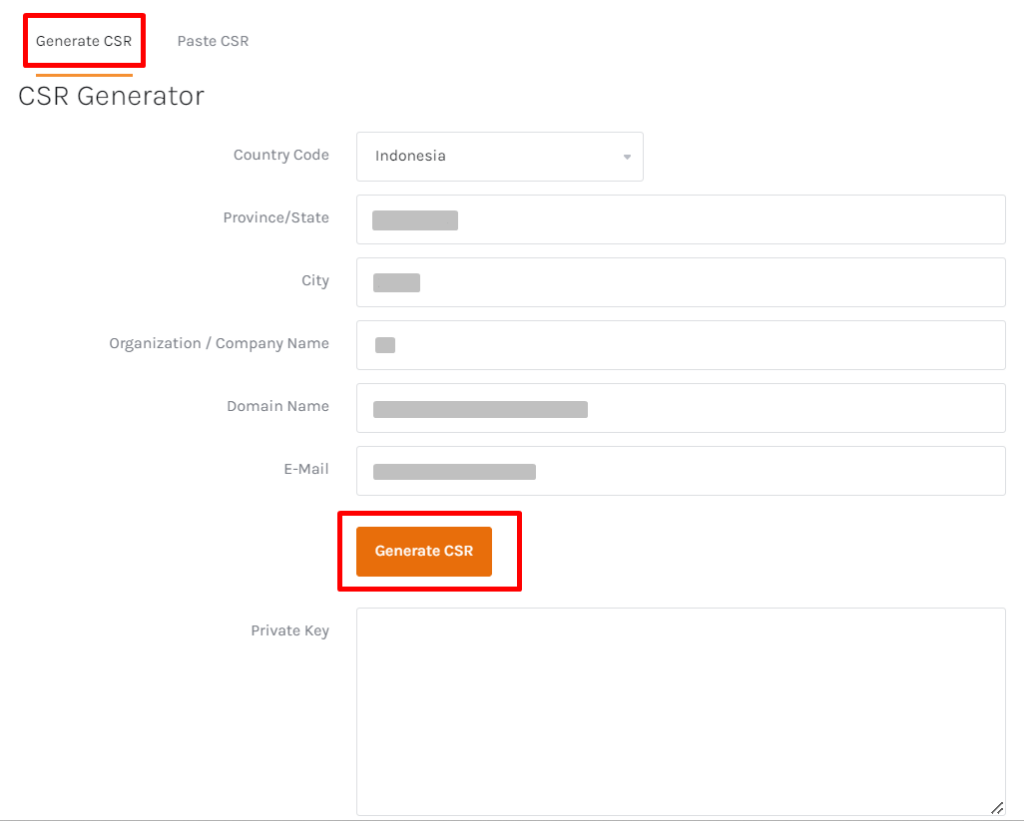Click the small arrow in Country Code selector
Image resolution: width=1024 pixels, height=821 pixels.
(627, 157)
